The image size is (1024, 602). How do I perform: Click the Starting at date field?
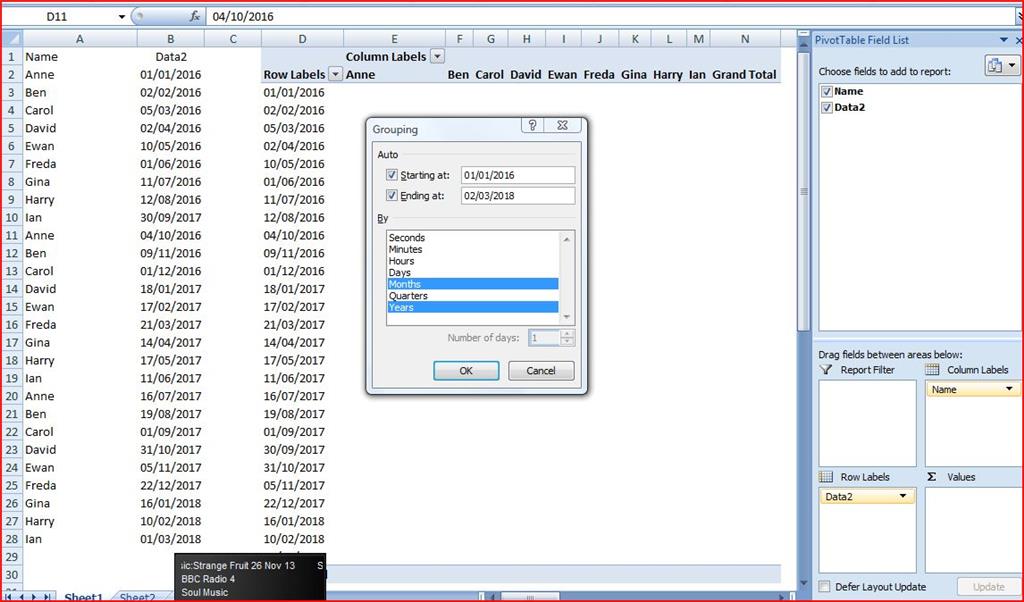[x=518, y=175]
